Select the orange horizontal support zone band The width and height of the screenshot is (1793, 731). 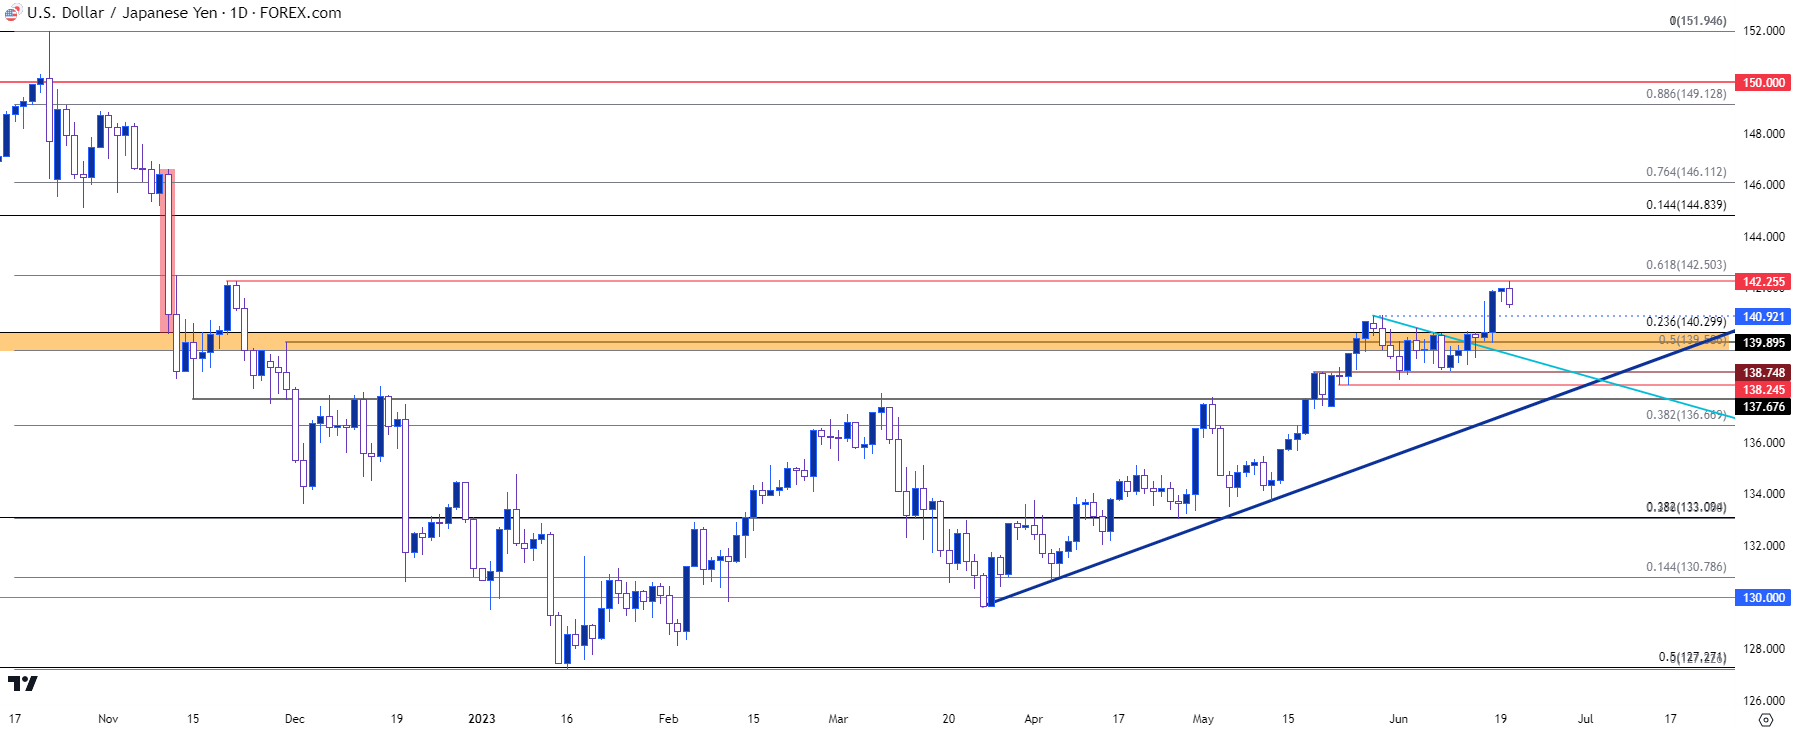[x=867, y=342]
